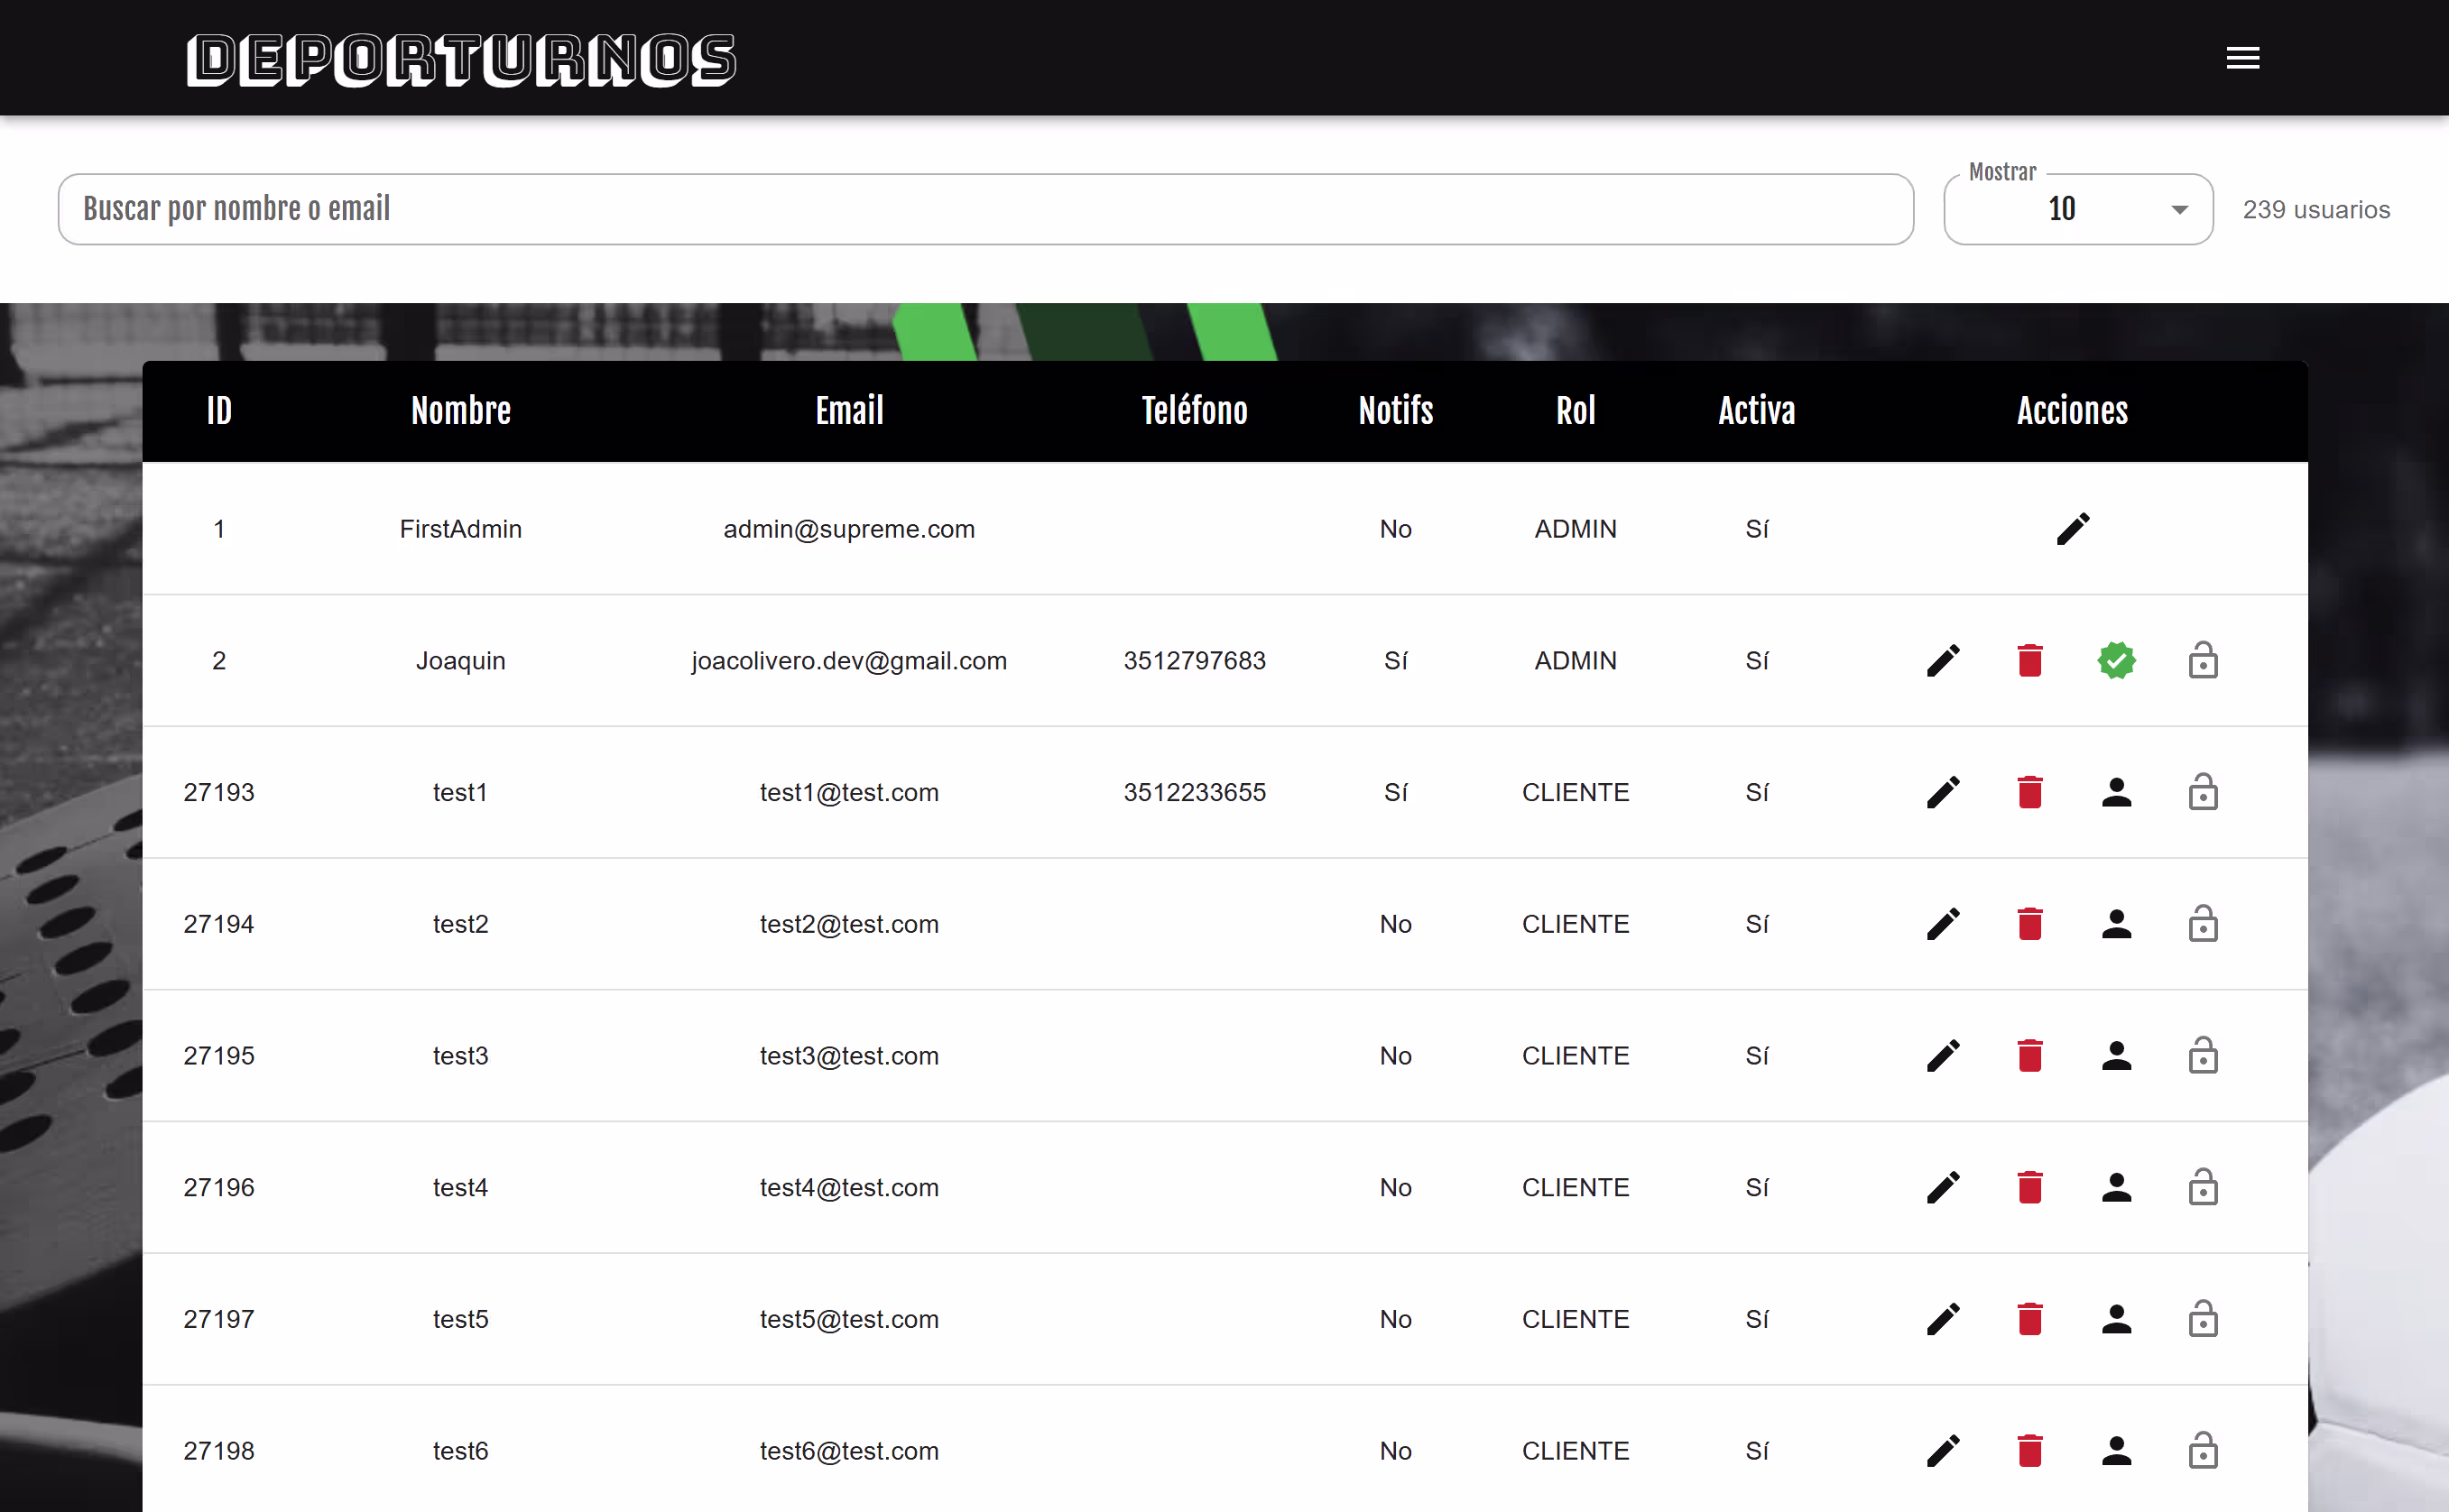This screenshot has width=2449, height=1512.
Task: Delete user test2 with trash icon
Action: (2029, 924)
